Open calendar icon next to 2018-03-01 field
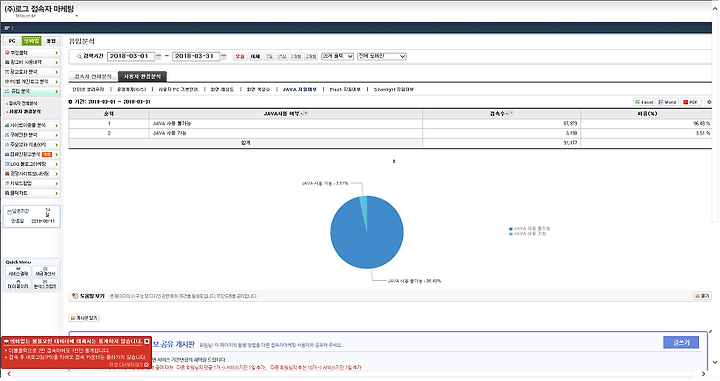 [158, 56]
